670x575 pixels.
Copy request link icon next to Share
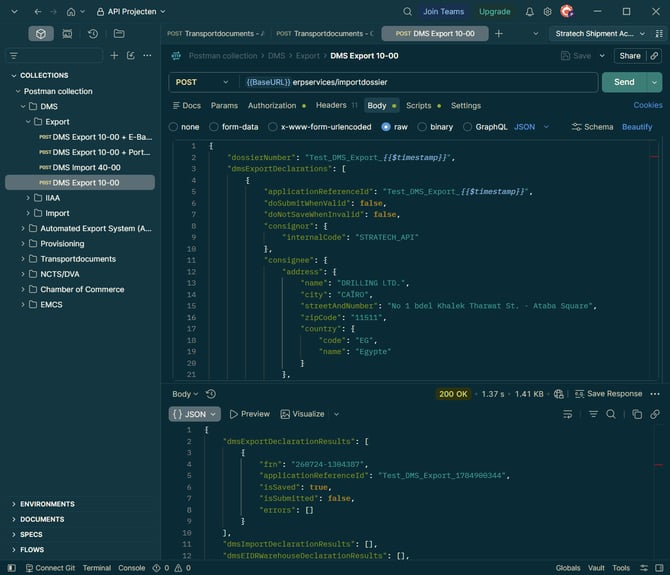[x=654, y=56]
